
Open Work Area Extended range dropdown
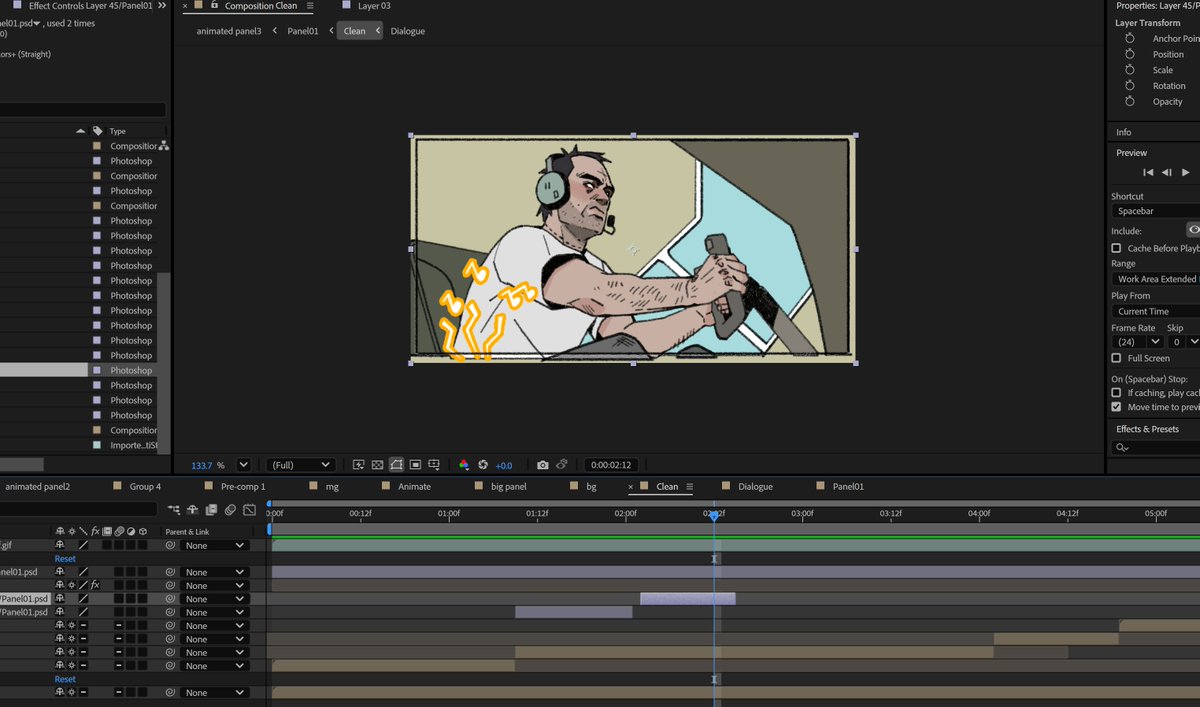click(x=1156, y=279)
